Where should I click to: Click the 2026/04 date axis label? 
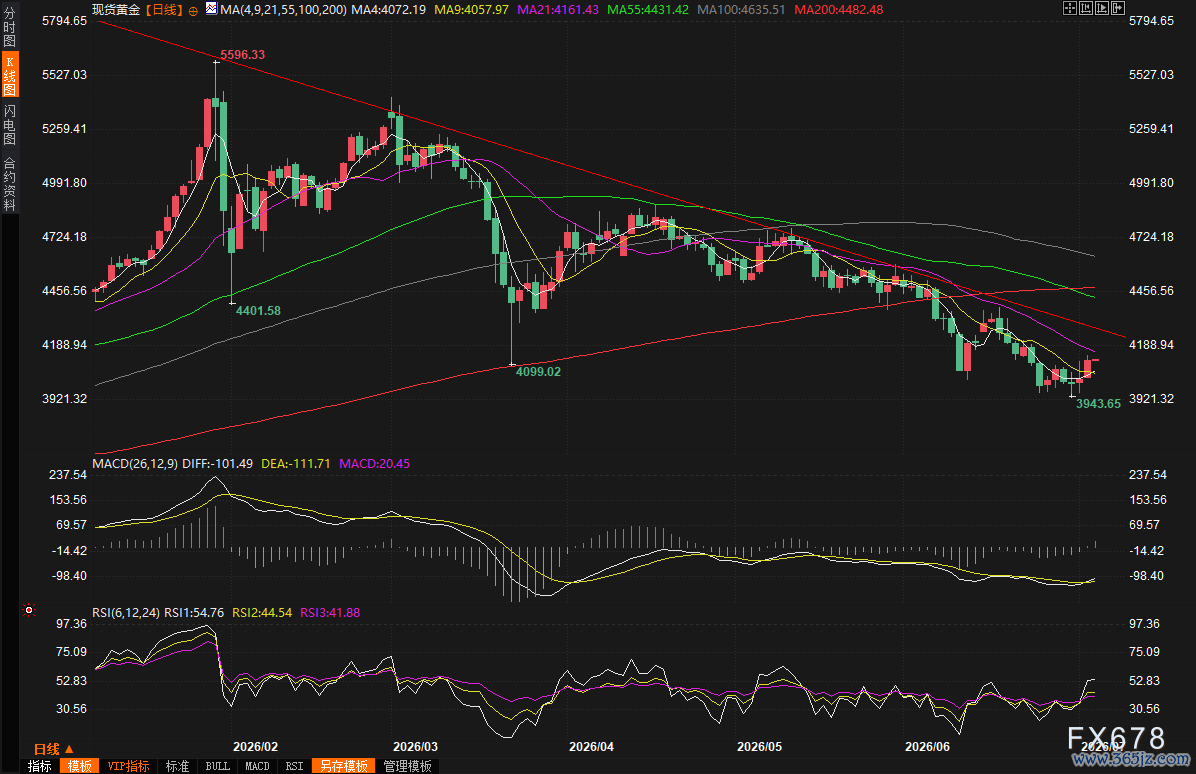coord(591,747)
